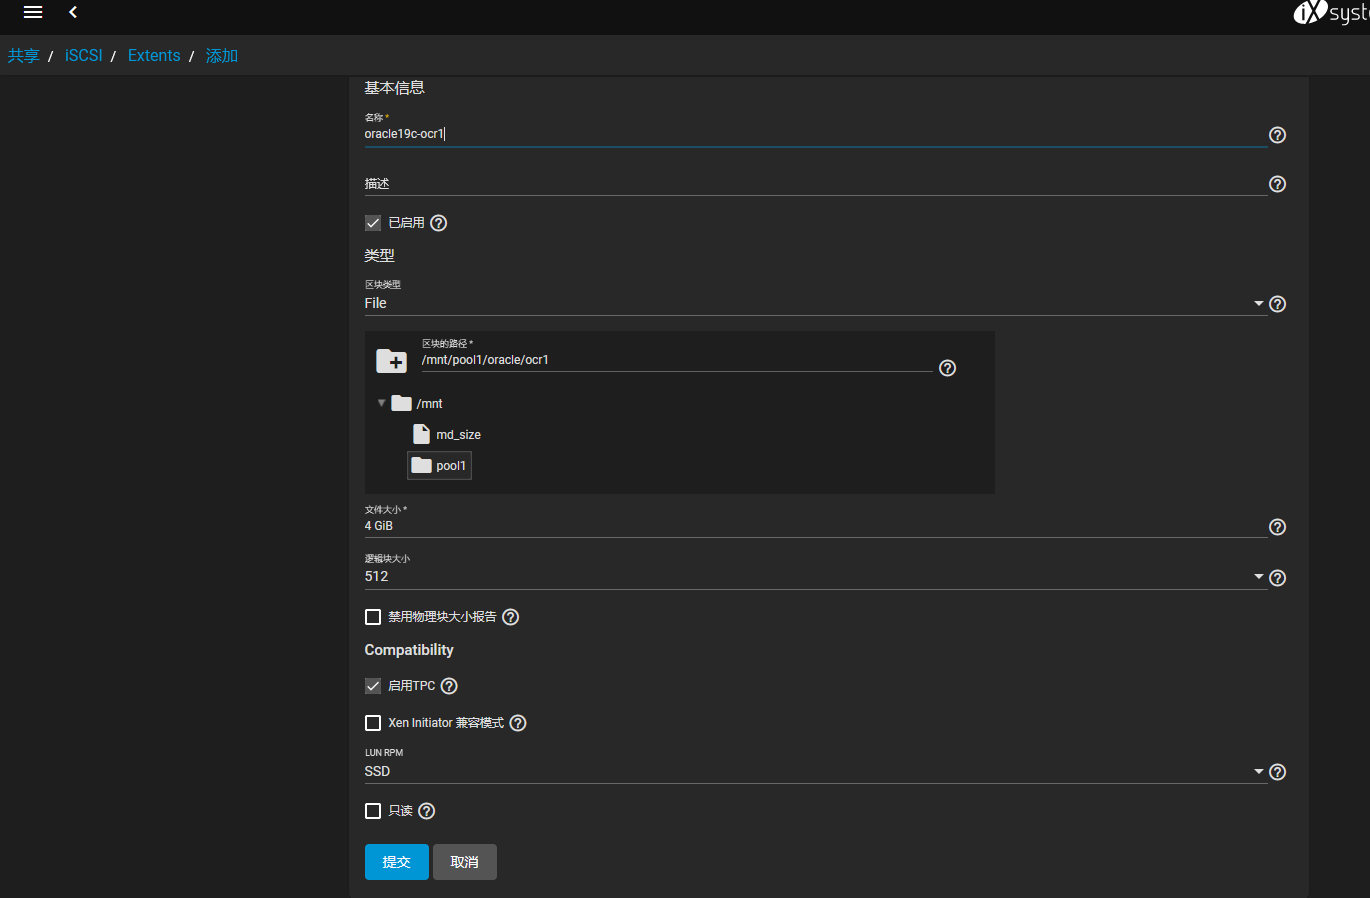Submit the form with 提交 button
Viewport: 1370px width, 898px height.
pos(396,862)
